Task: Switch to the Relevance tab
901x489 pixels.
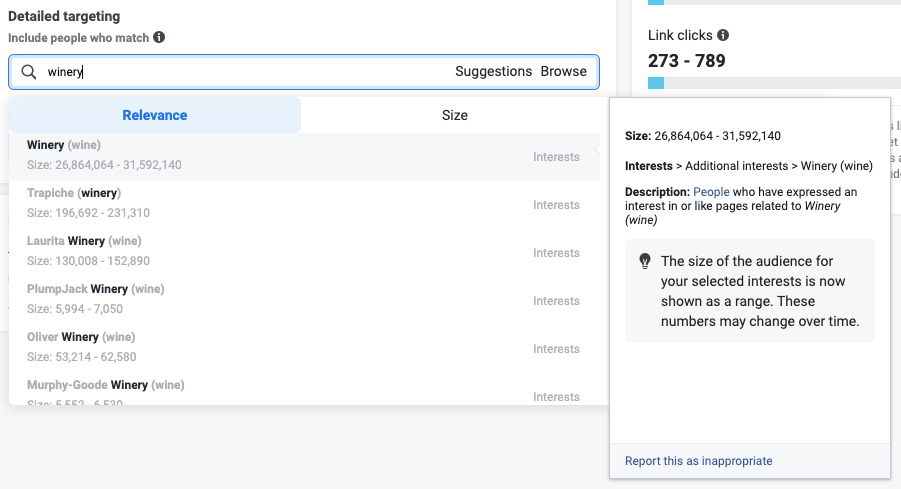Action: click(x=155, y=115)
